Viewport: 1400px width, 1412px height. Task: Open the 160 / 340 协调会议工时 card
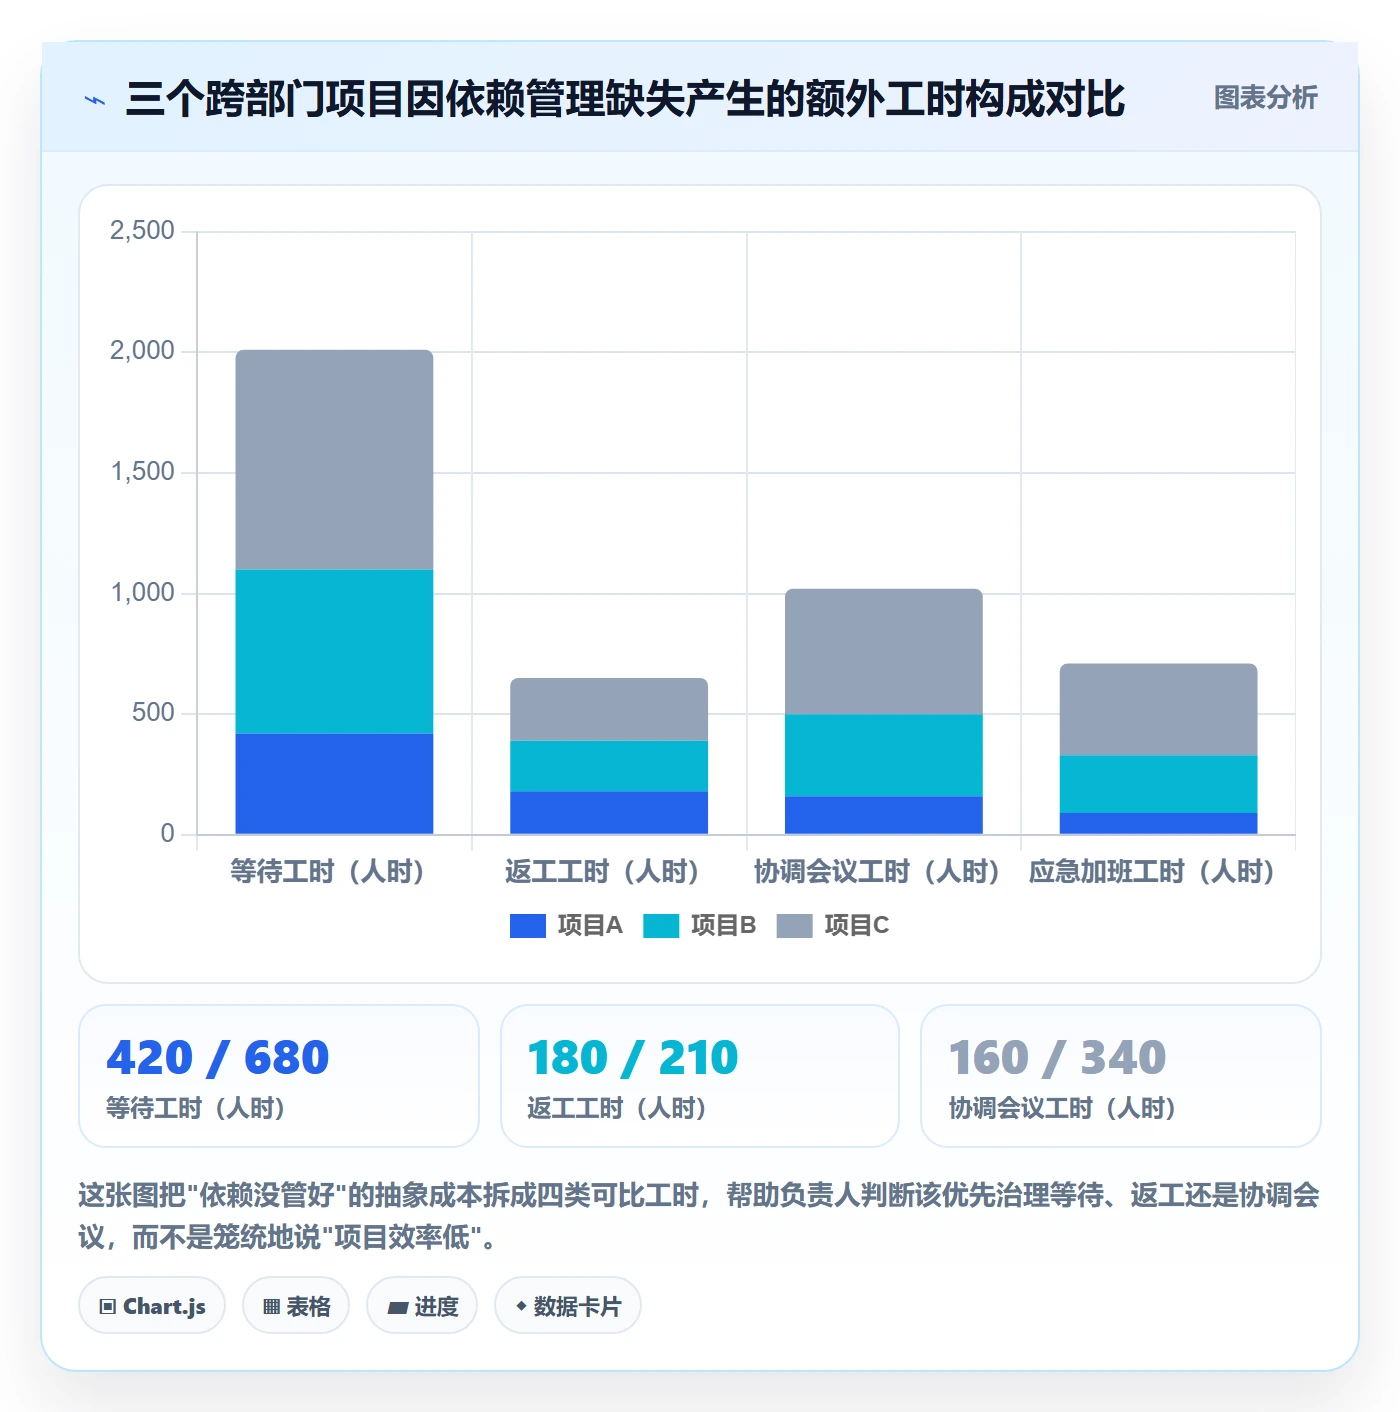pyautogui.click(x=1121, y=1076)
